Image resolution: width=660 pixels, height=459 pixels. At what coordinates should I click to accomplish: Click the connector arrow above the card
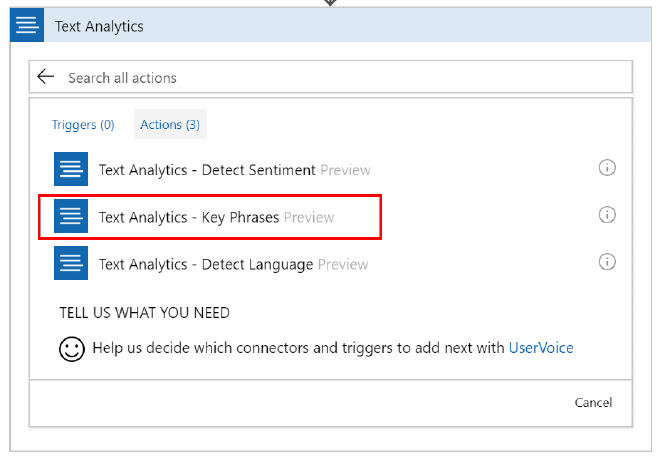point(330,3)
